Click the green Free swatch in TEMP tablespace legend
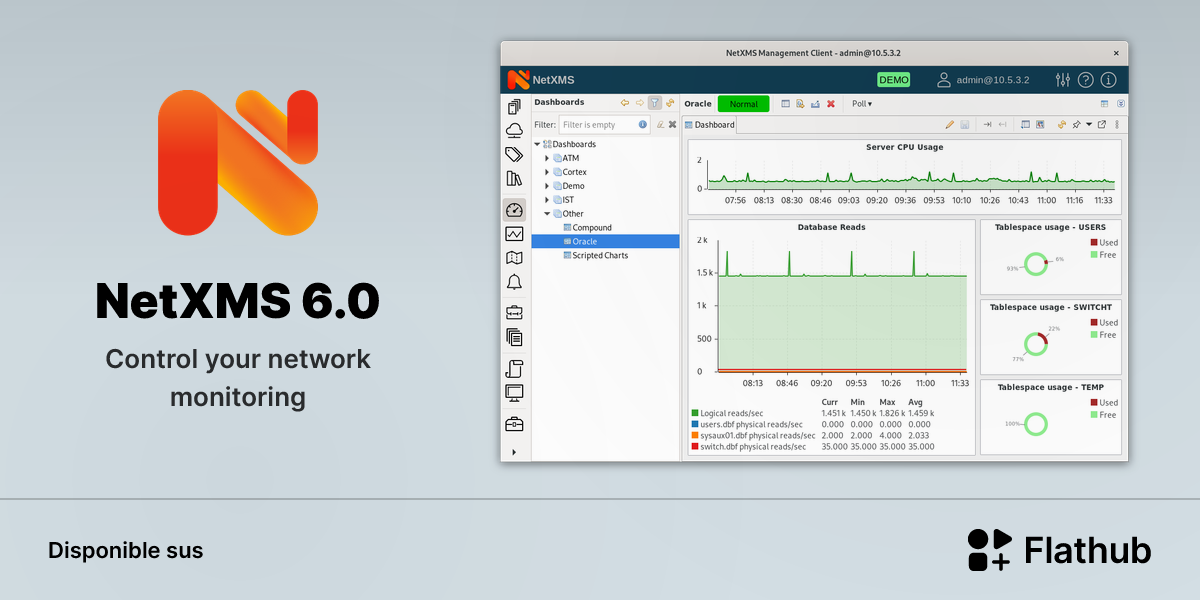 click(1094, 414)
